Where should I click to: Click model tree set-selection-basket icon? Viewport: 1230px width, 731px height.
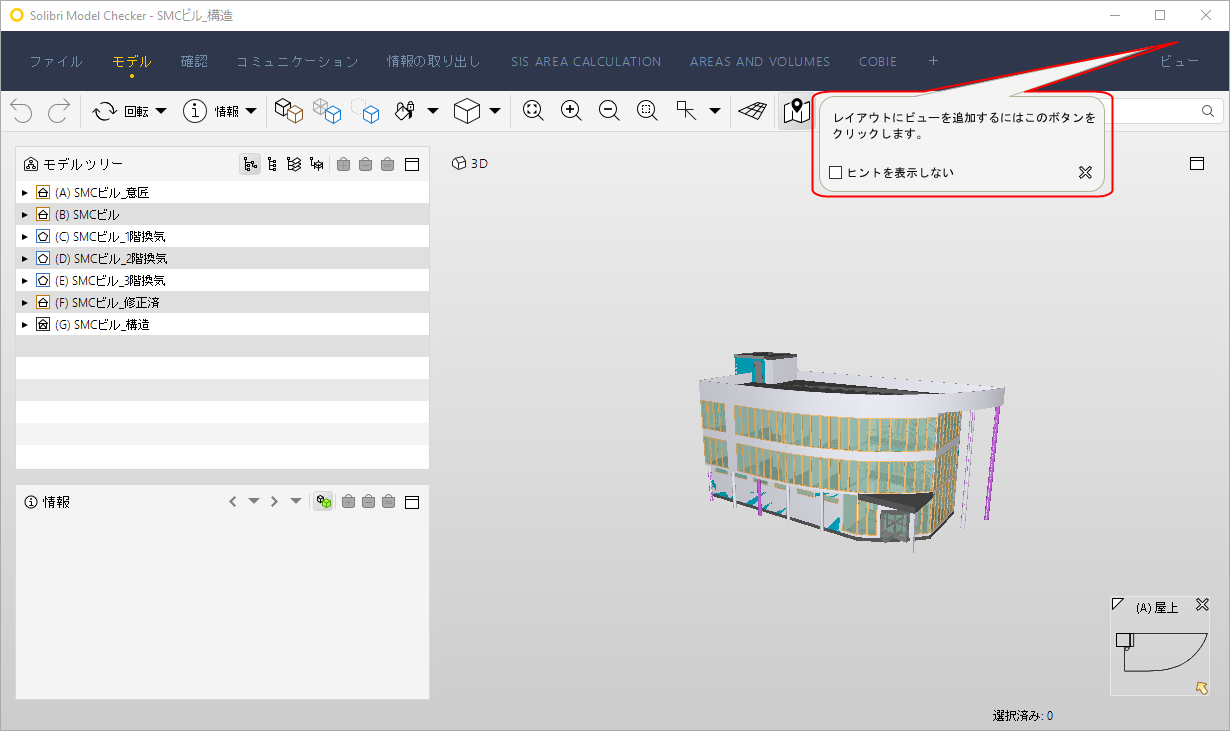pos(388,164)
